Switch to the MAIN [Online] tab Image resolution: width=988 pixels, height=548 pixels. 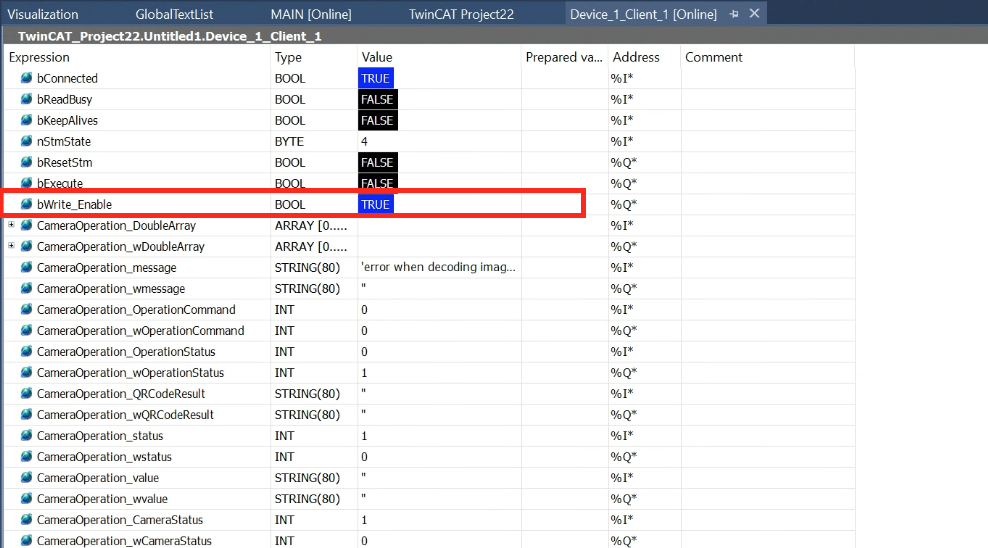[x=311, y=14]
